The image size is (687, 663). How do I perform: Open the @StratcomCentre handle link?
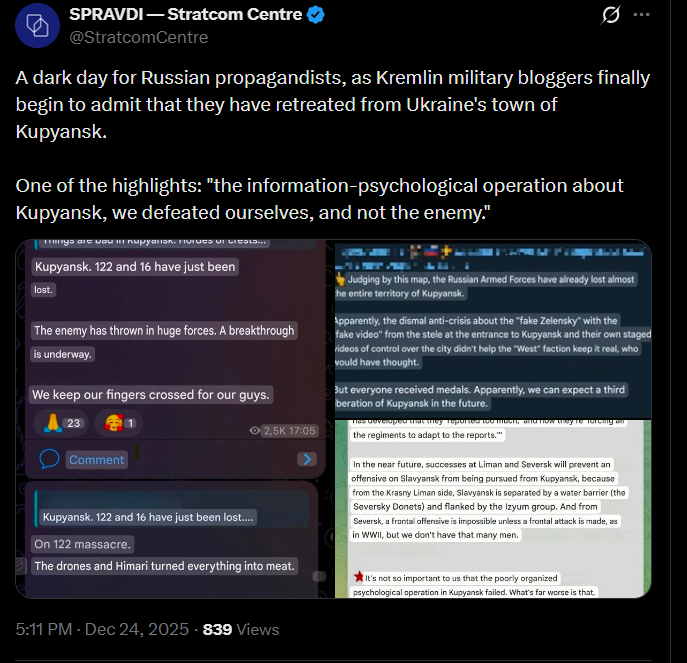(138, 37)
